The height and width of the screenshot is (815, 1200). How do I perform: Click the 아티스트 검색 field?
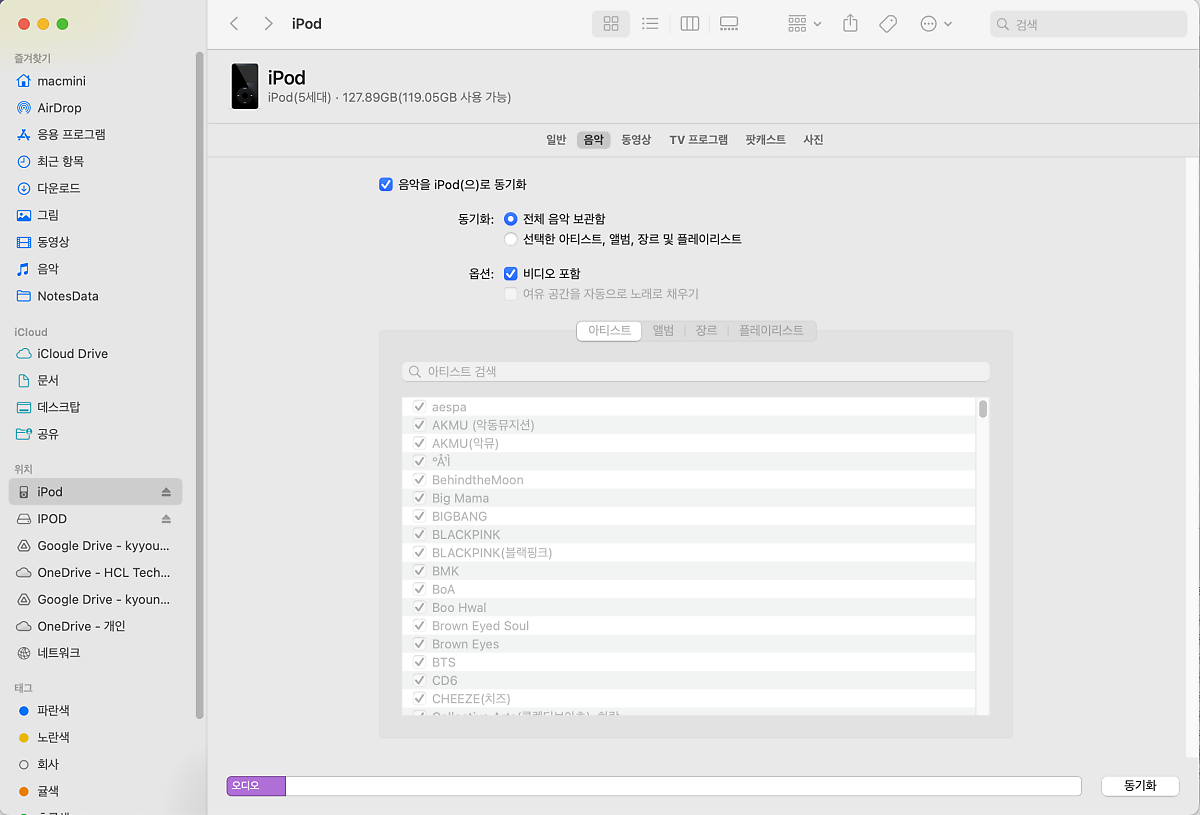pos(696,371)
